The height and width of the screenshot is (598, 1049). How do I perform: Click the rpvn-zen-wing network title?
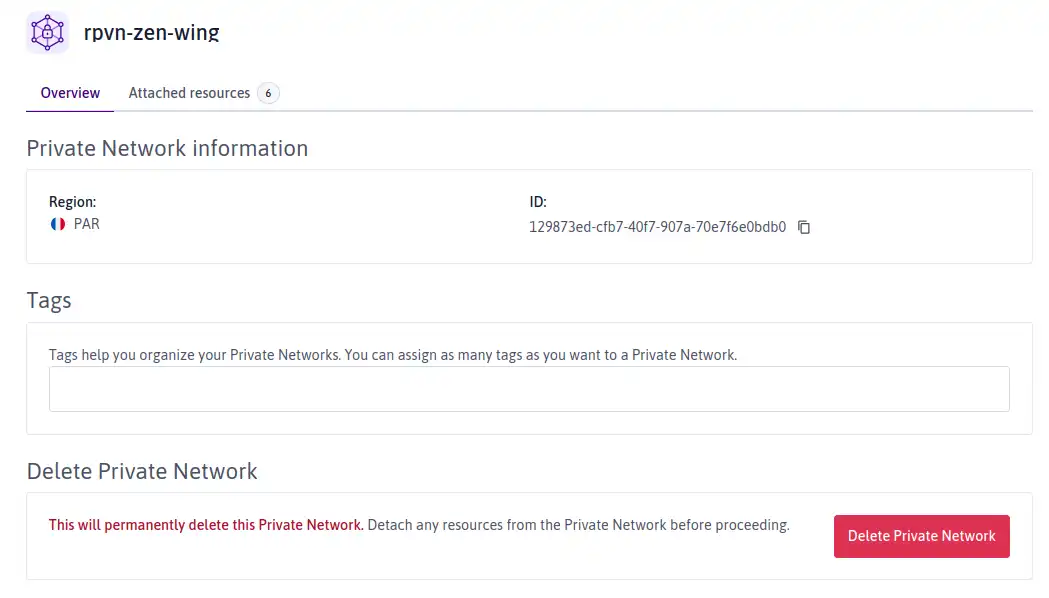pyautogui.click(x=151, y=32)
